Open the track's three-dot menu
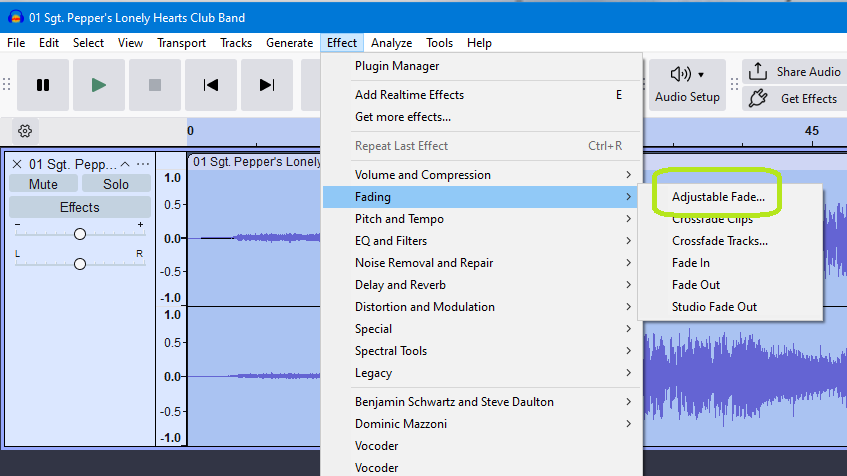The width and height of the screenshot is (847, 476). click(143, 164)
